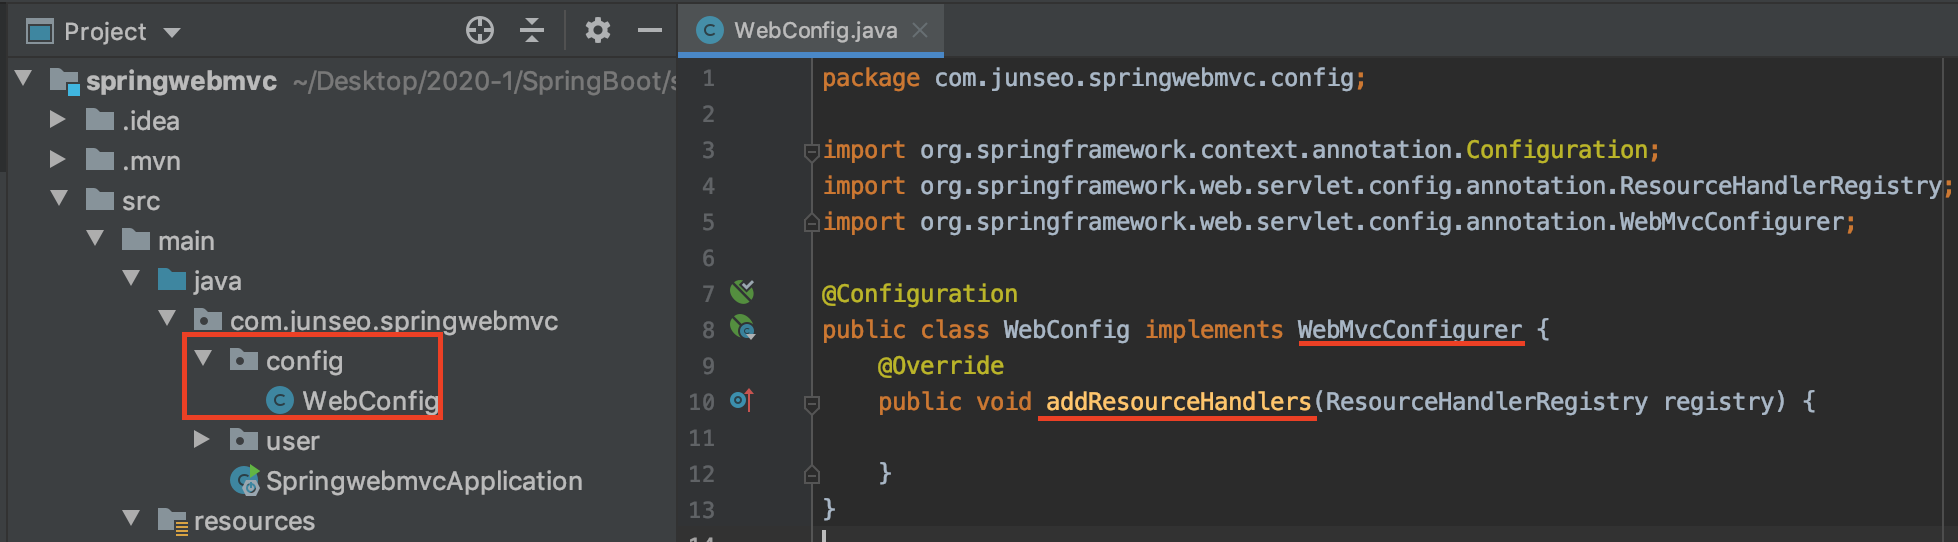Collapse the config package arrow
Viewport: 1958px width, 542px height.
click(203, 359)
